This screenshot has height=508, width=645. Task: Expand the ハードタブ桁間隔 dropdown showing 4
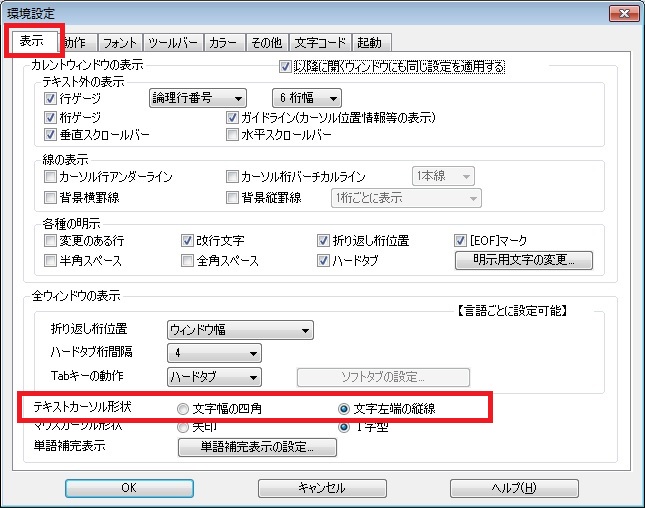(213, 353)
